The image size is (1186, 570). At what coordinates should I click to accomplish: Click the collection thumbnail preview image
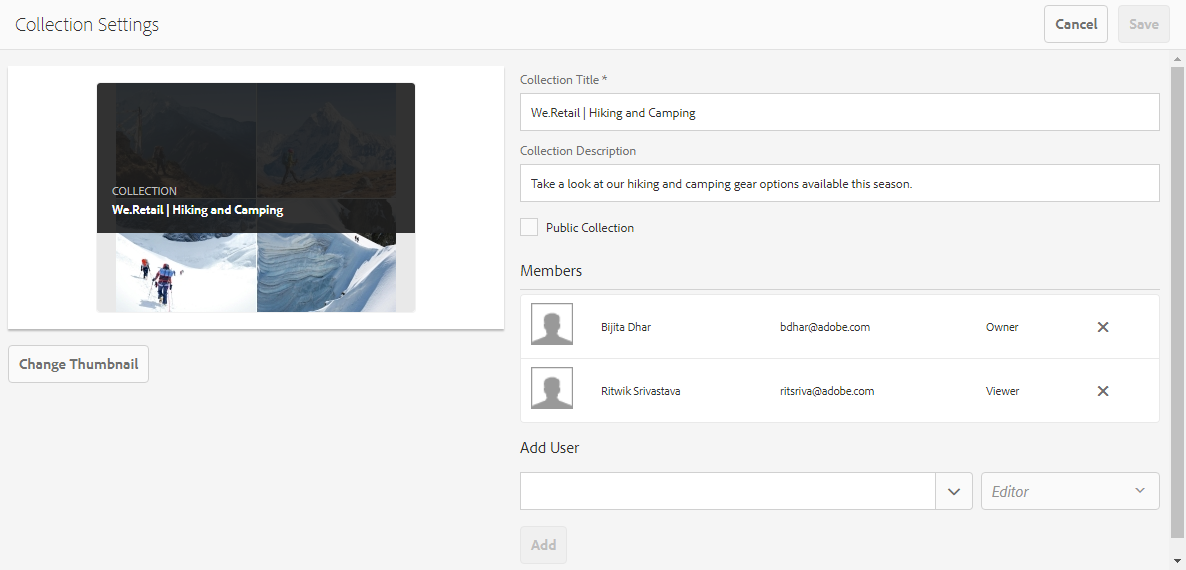pos(256,197)
